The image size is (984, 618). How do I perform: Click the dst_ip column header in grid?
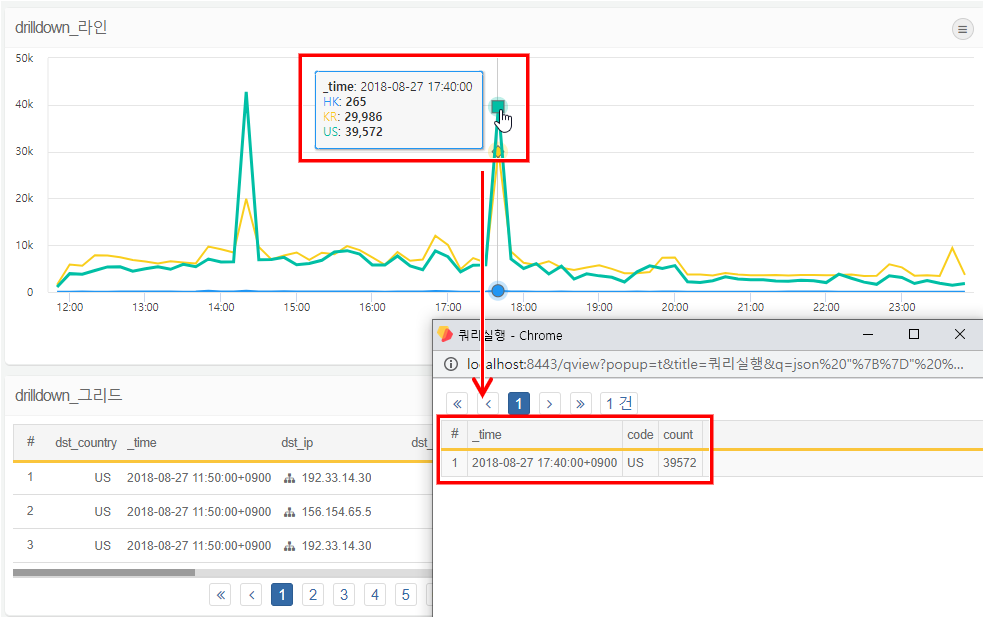[x=297, y=443]
